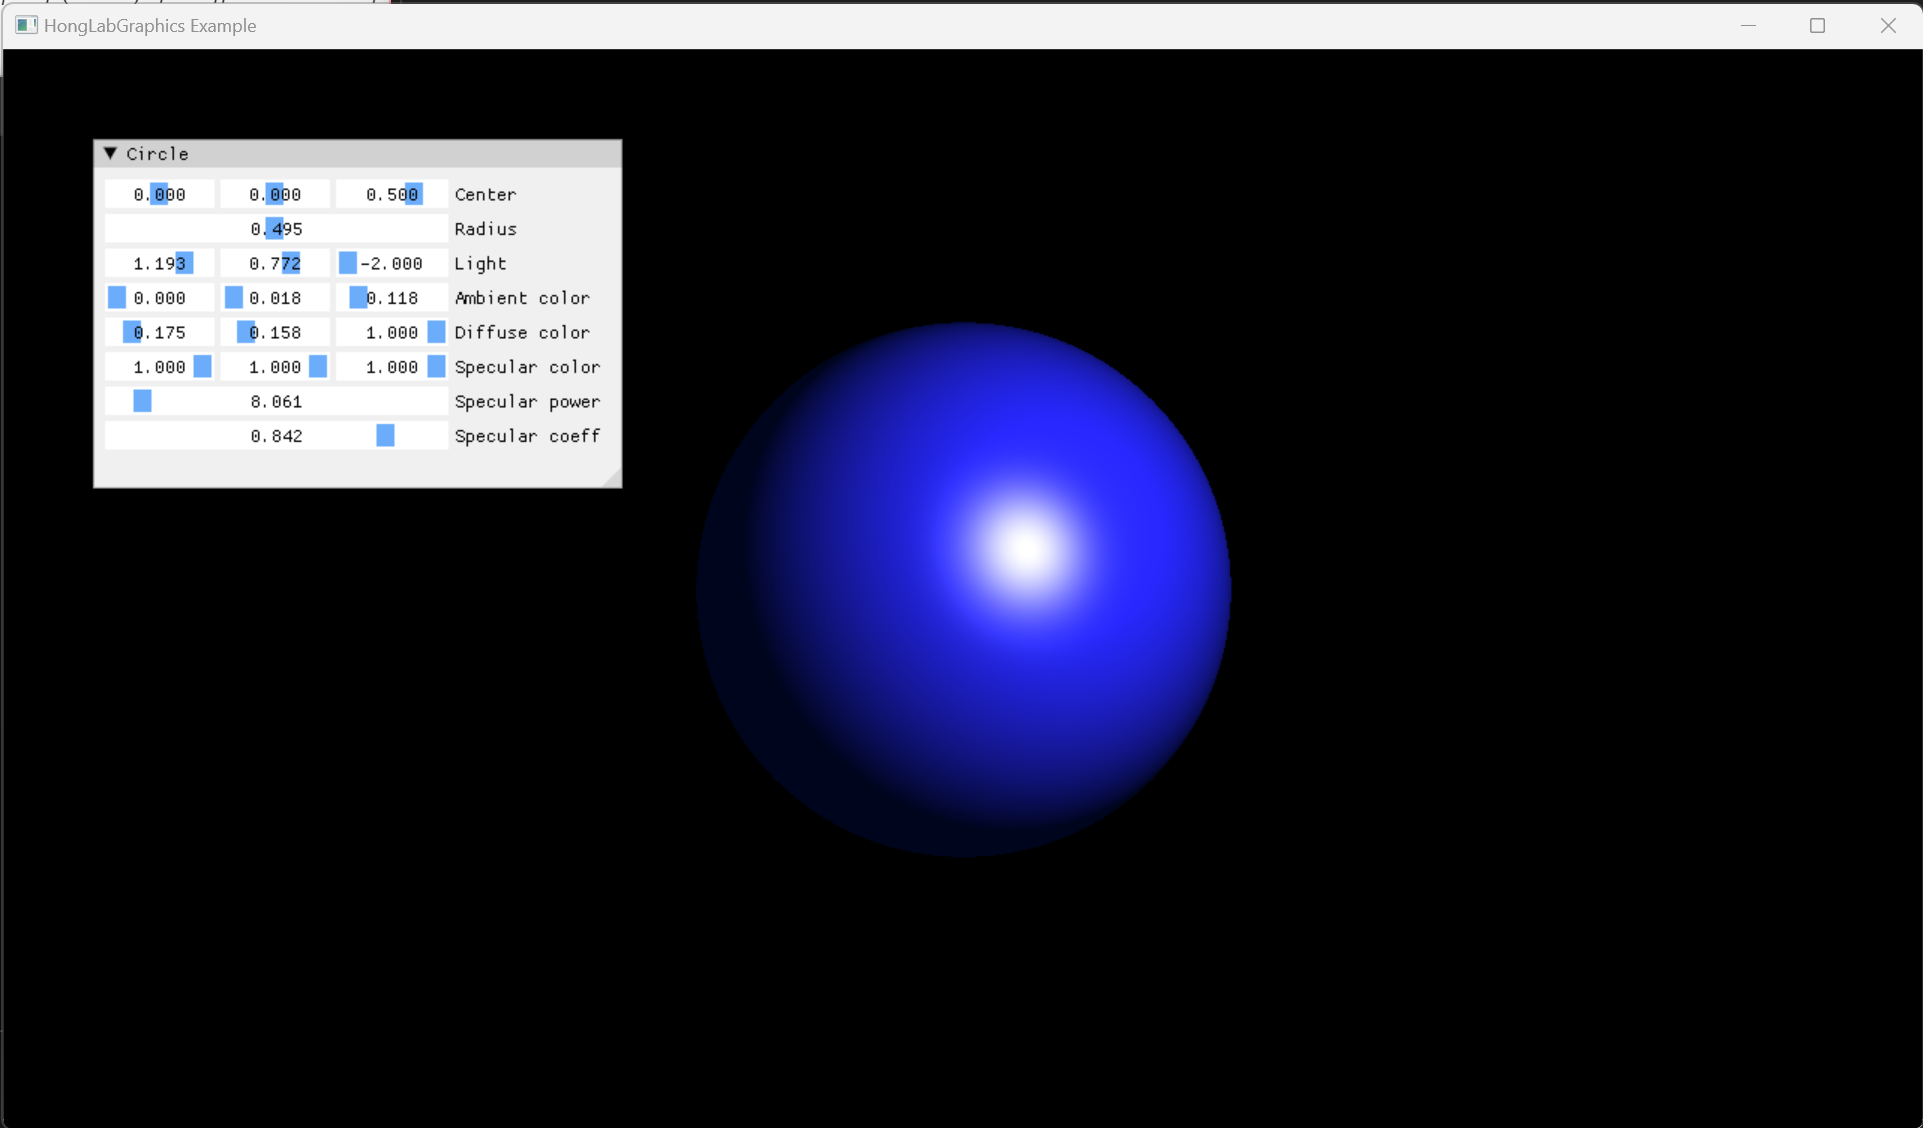Click Ambient color red value 0.000
The image size is (1923, 1128).
click(159, 298)
